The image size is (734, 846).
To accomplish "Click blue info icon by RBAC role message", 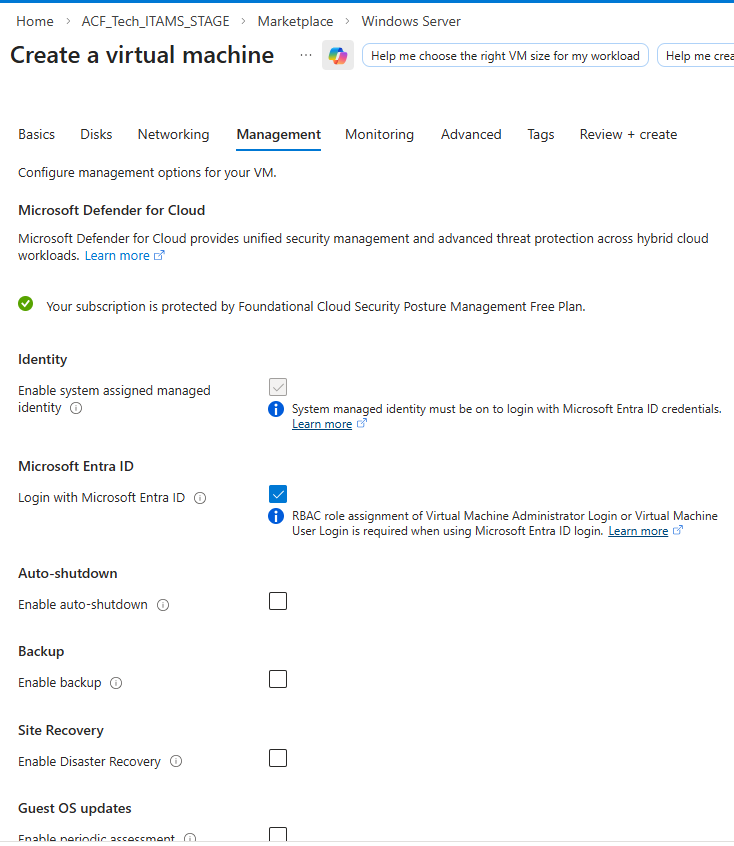I will [276, 516].
